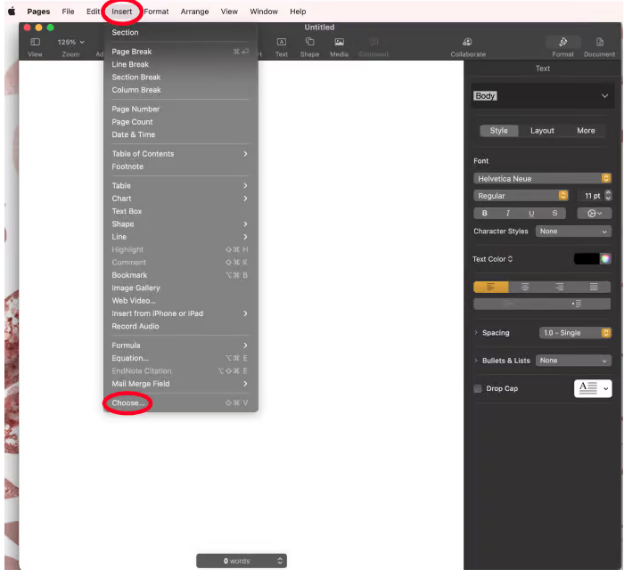The image size is (624, 578).
Task: Open the Helvetica Neue font dropdown
Action: point(542,178)
